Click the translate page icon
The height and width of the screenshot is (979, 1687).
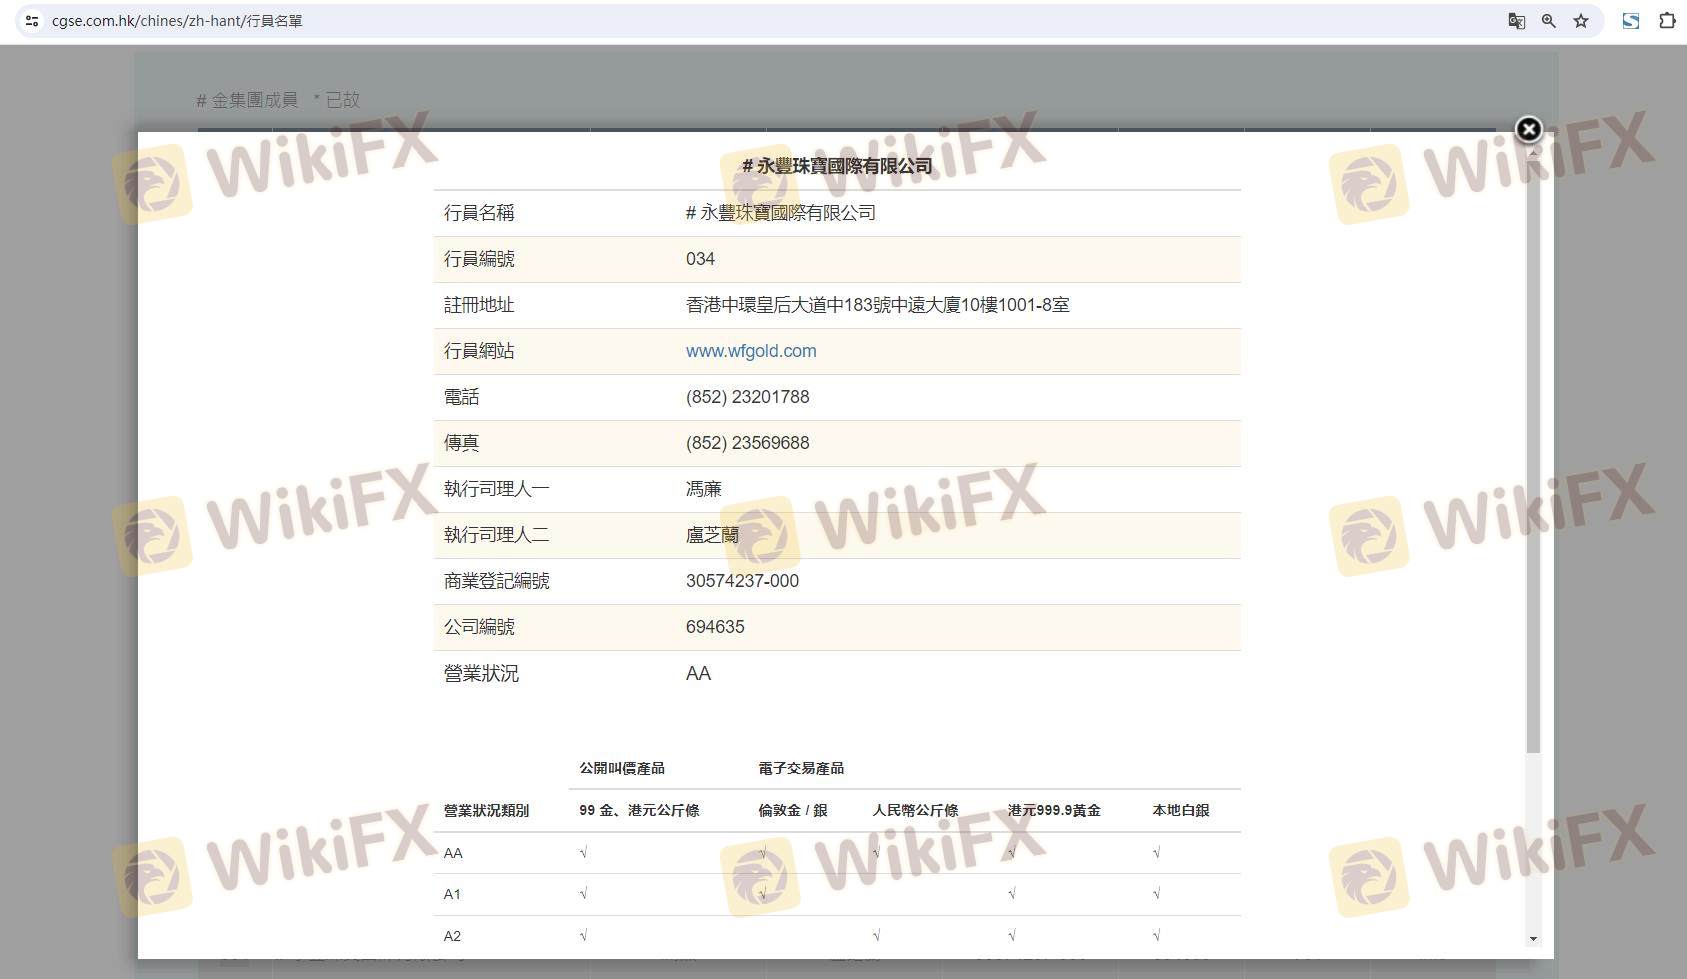point(1516,20)
